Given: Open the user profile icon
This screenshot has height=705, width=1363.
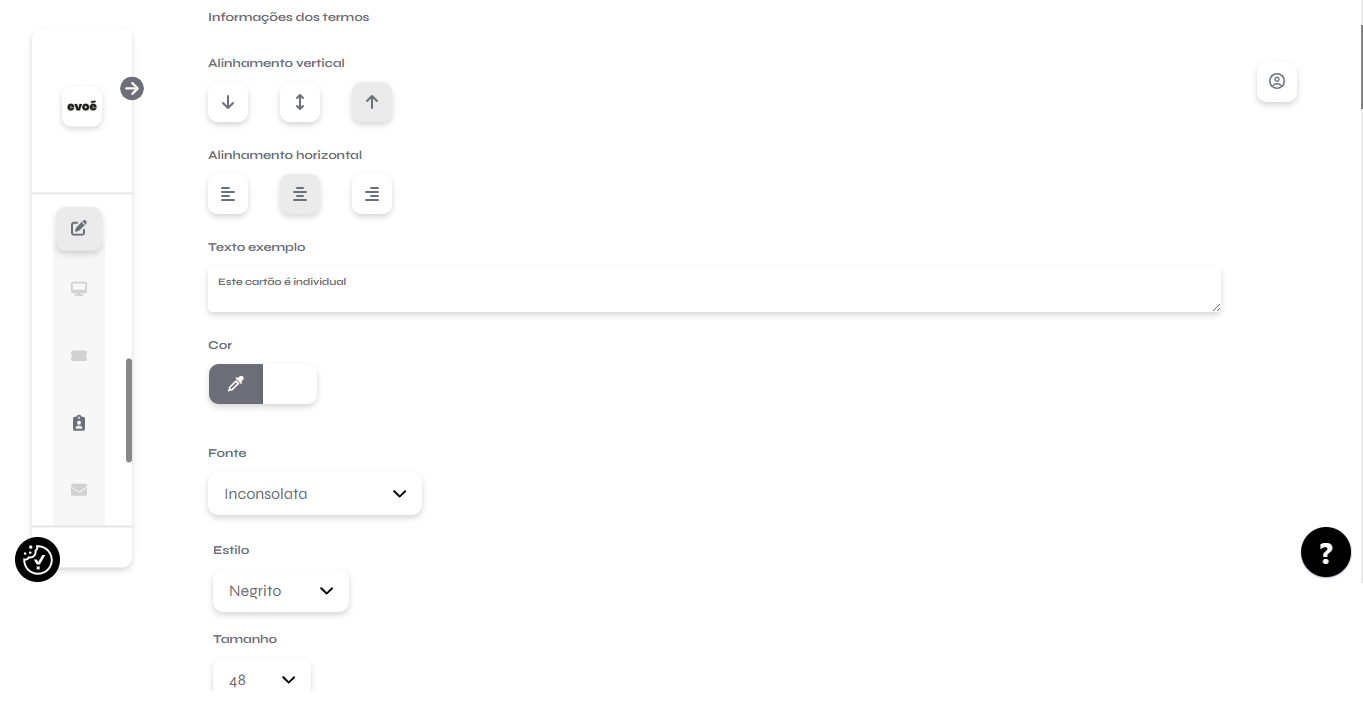Looking at the screenshot, I should (x=1277, y=82).
